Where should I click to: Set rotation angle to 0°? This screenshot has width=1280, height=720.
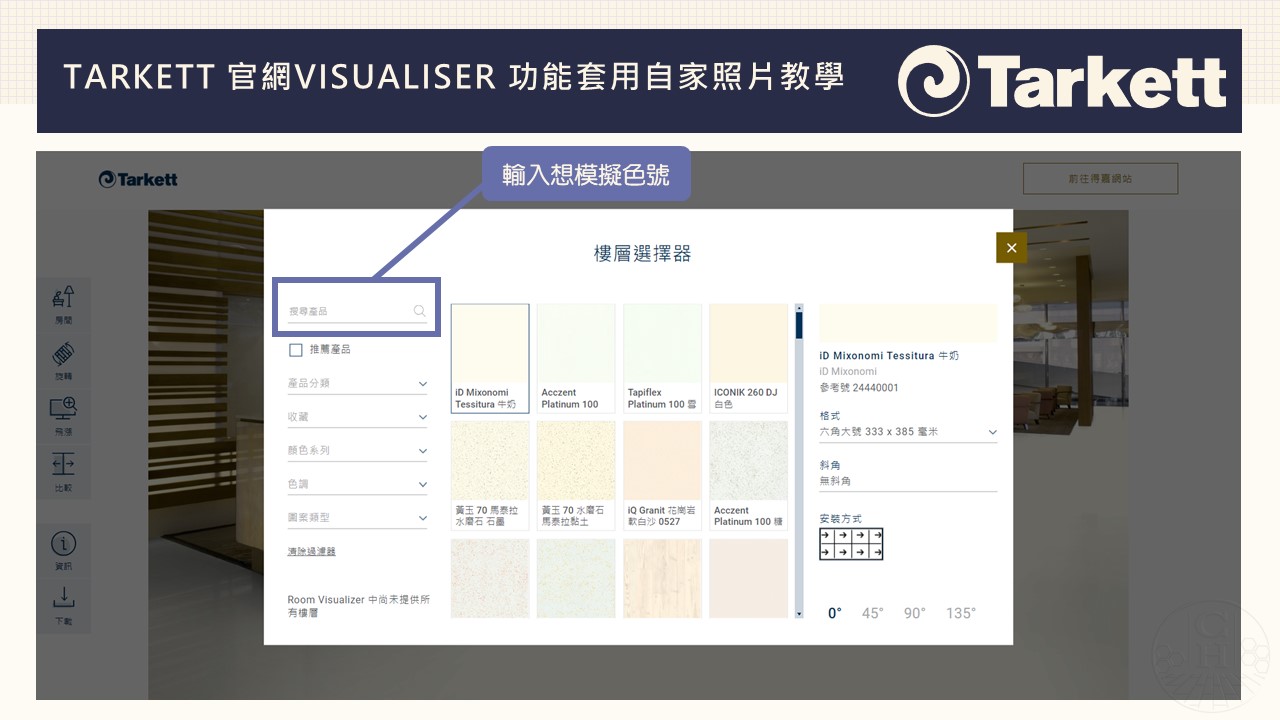(835, 613)
